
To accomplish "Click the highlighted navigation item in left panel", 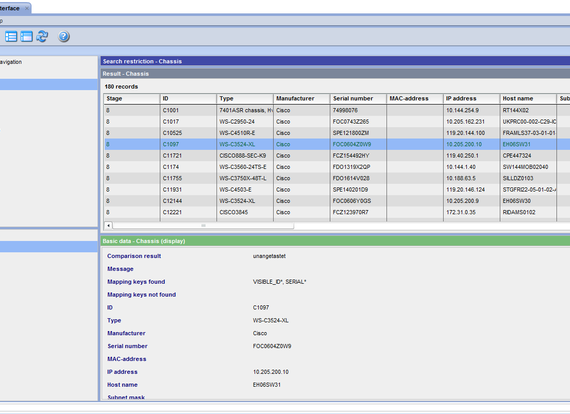I will click(x=49, y=84).
